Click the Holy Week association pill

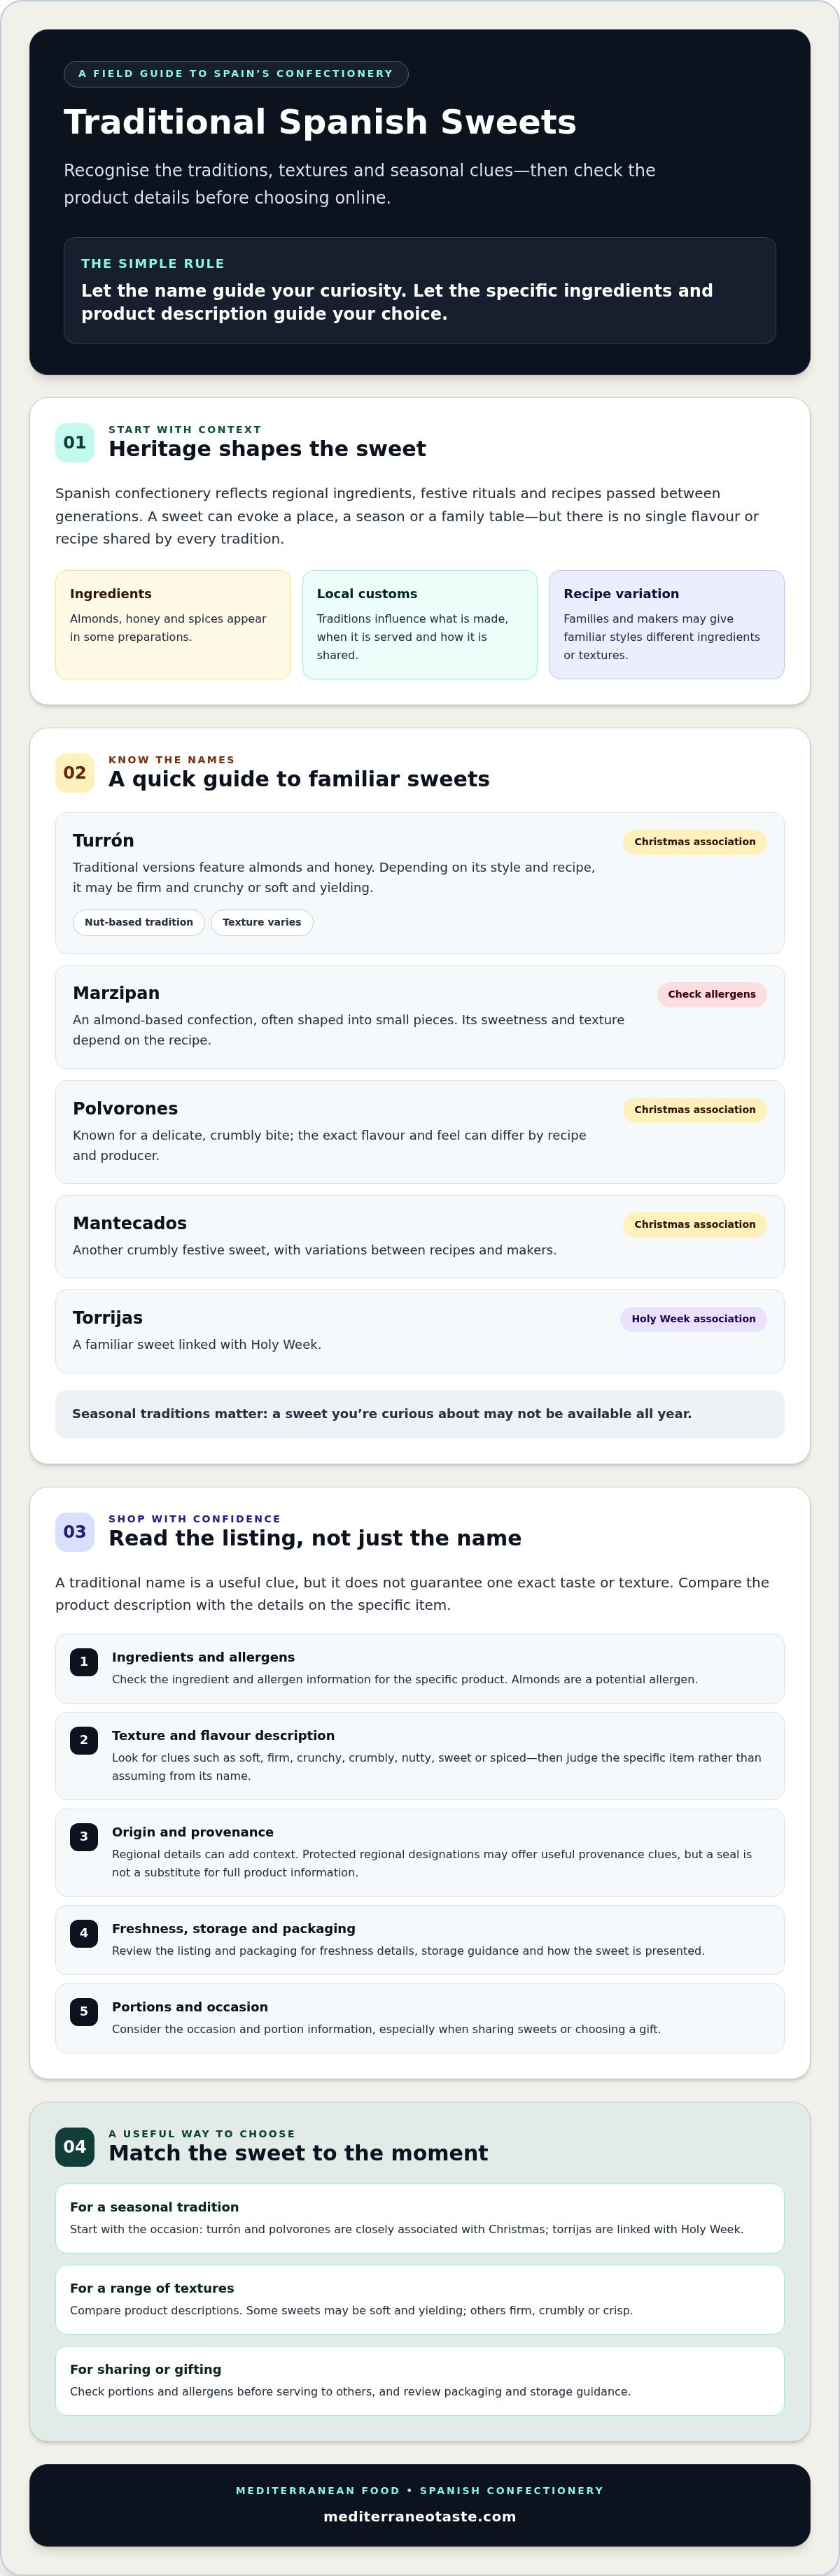(x=694, y=1320)
